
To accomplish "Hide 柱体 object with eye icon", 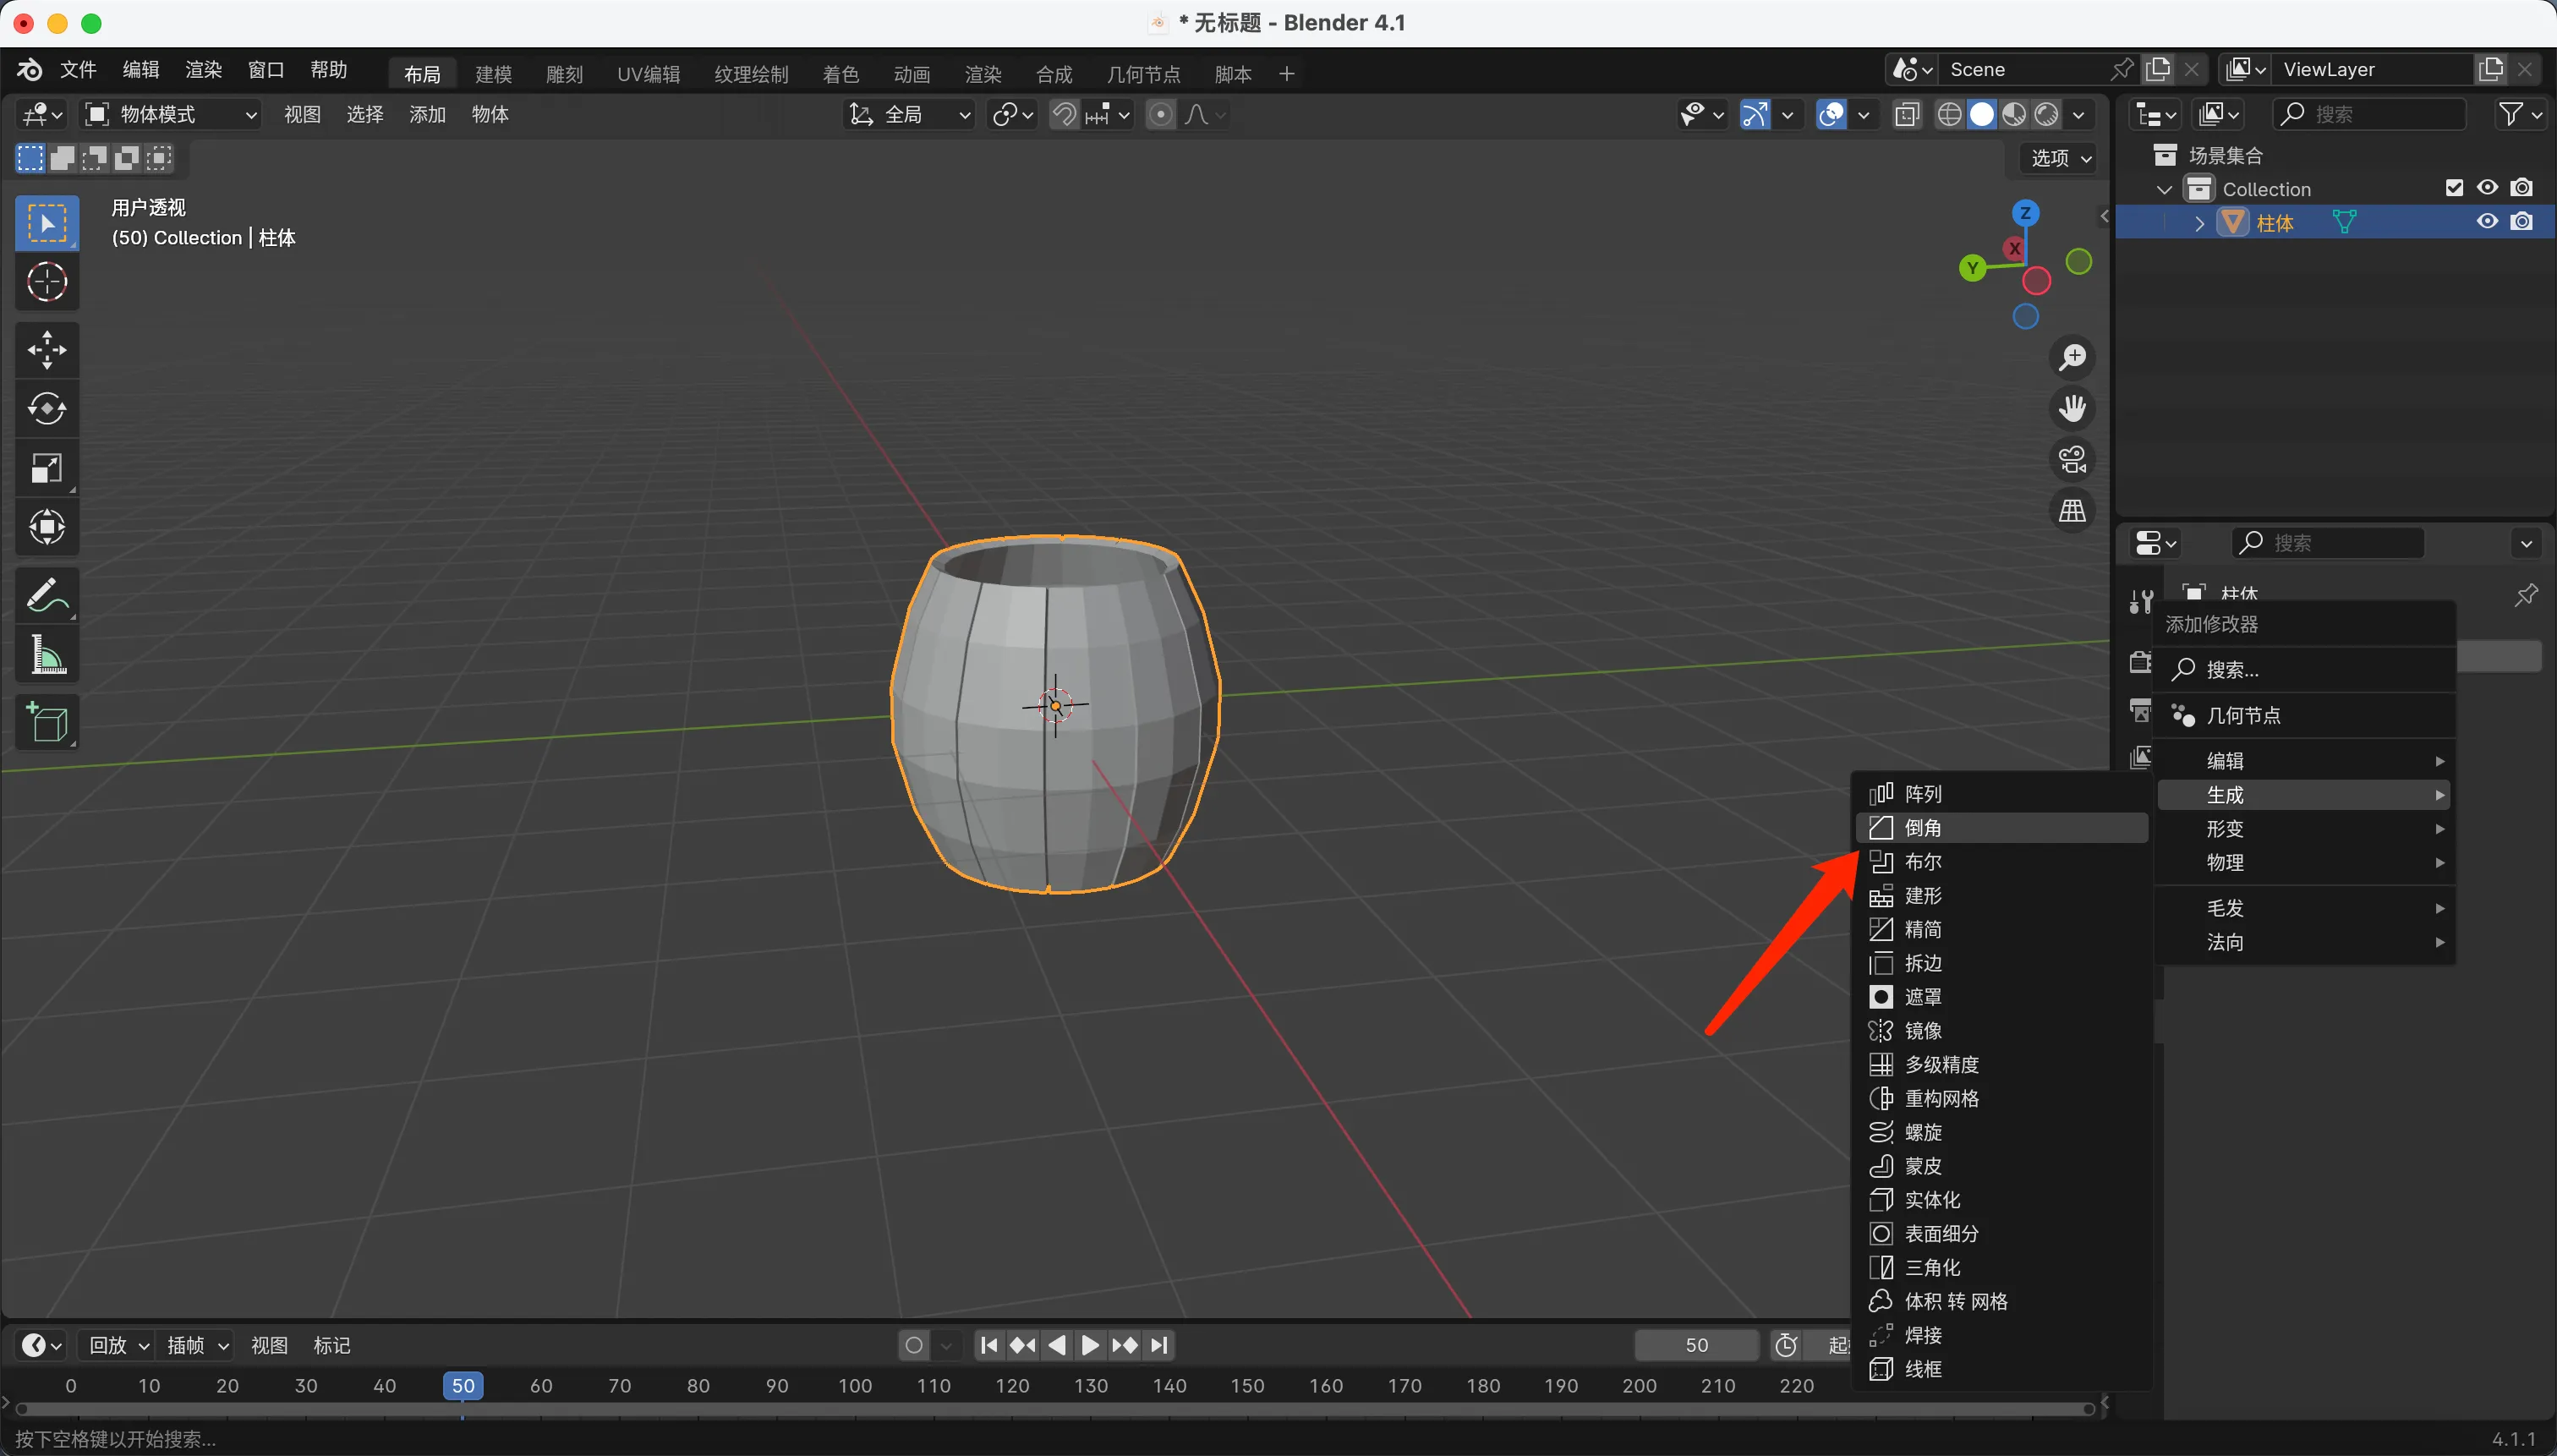I will [x=2486, y=222].
